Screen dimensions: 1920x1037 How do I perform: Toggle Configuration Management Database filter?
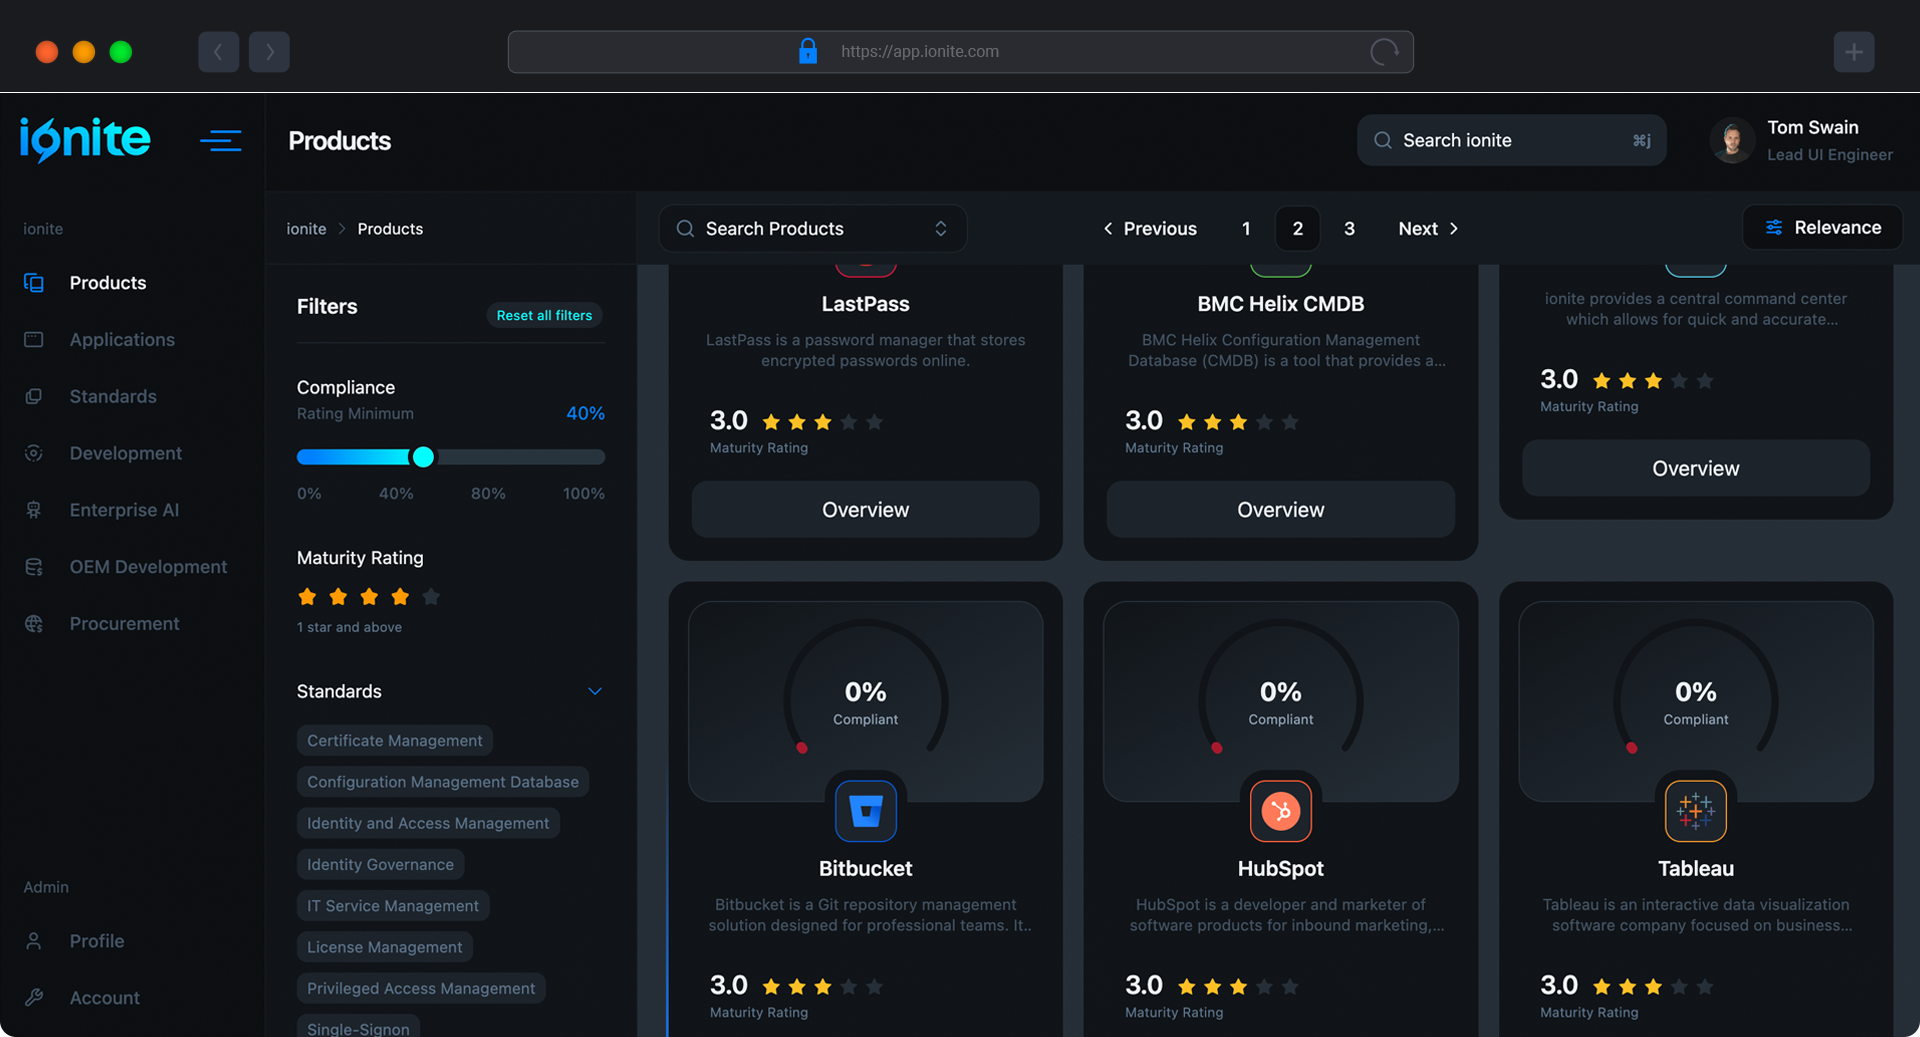pyautogui.click(x=443, y=782)
